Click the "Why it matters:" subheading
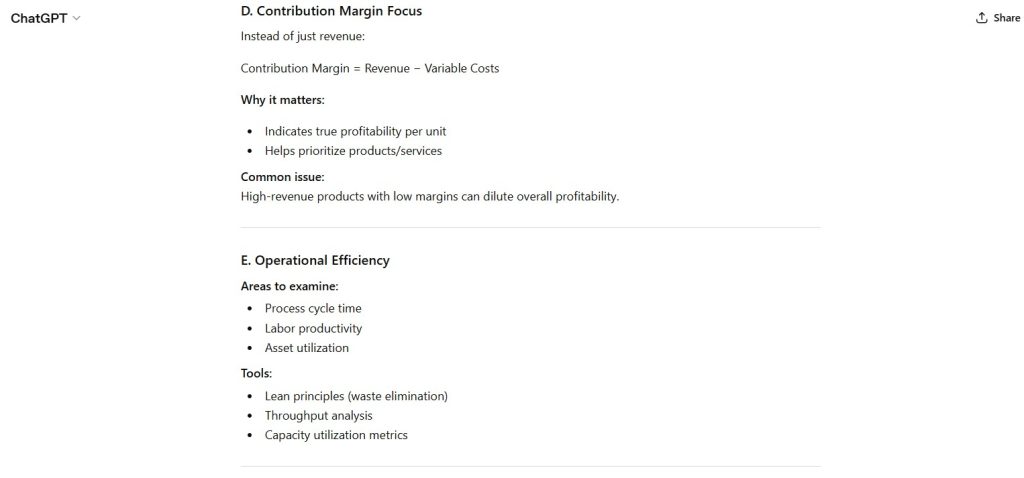This screenshot has width=1024, height=478. (282, 100)
